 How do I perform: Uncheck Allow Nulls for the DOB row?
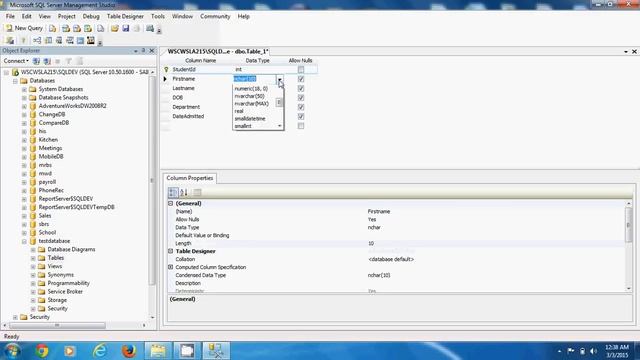[x=301, y=98]
